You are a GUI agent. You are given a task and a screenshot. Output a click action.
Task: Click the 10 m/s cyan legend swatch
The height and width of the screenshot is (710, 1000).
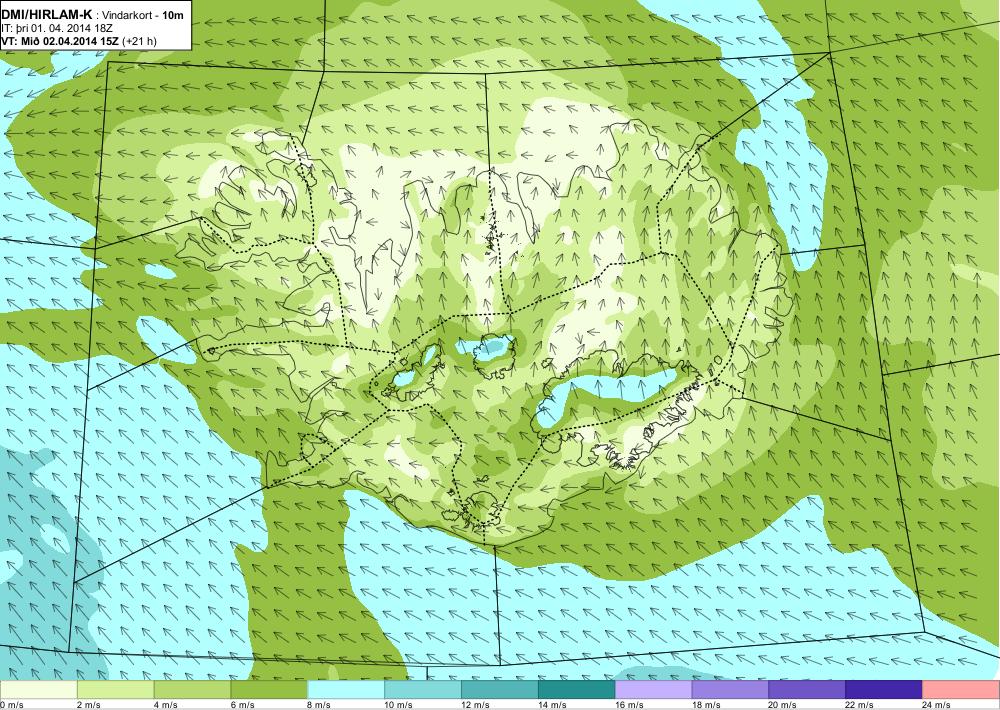tap(423, 690)
